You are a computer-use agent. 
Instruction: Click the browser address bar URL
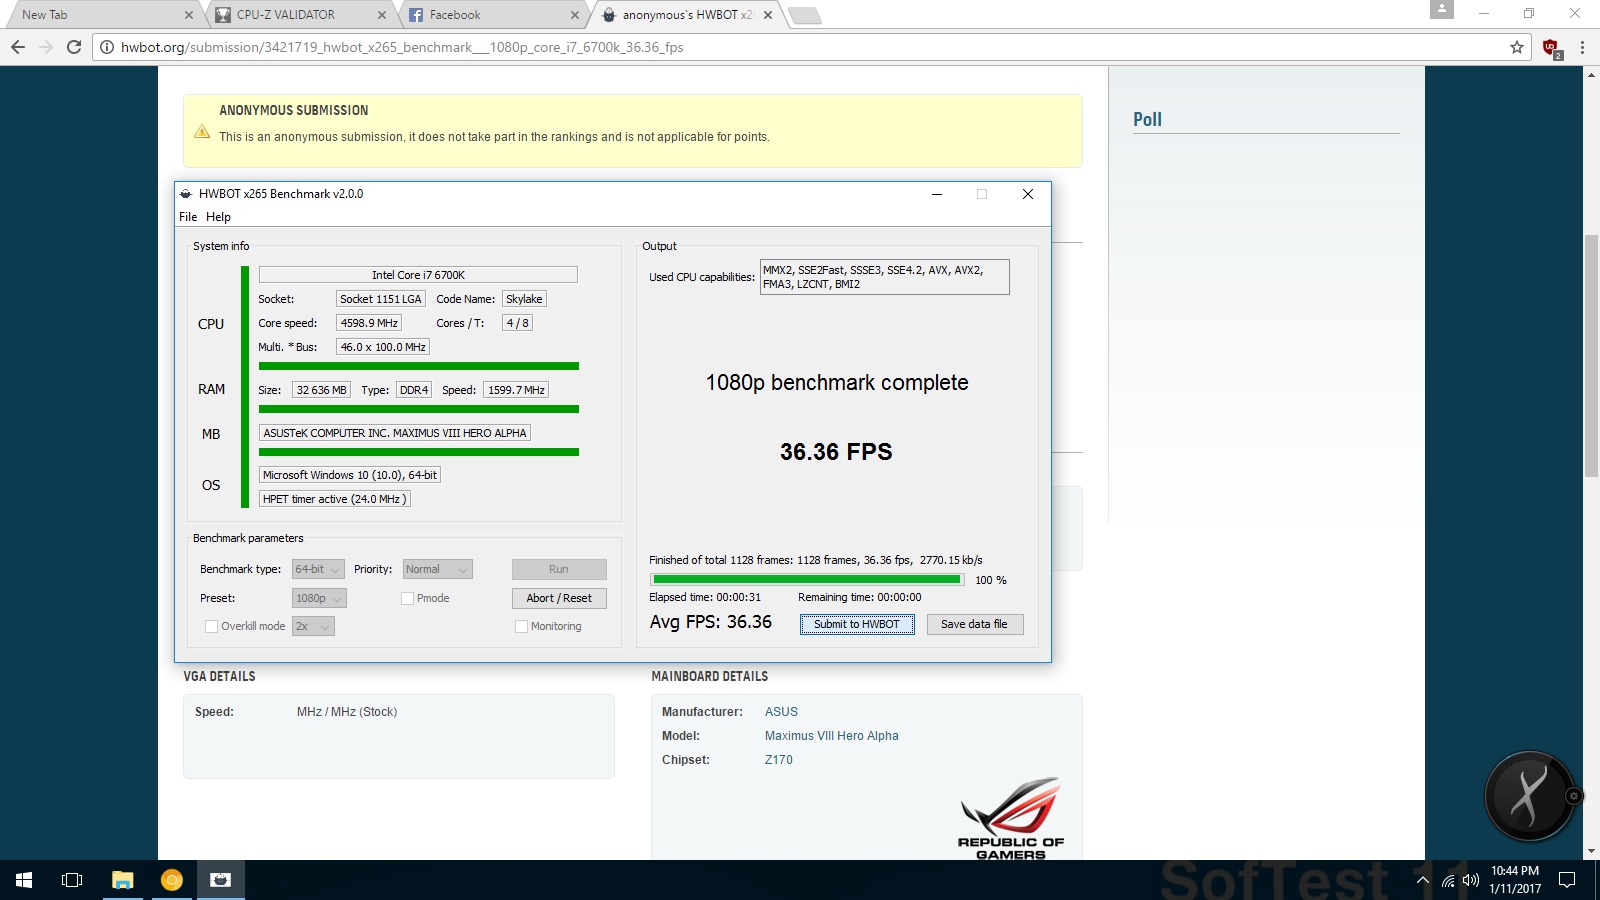(x=402, y=47)
